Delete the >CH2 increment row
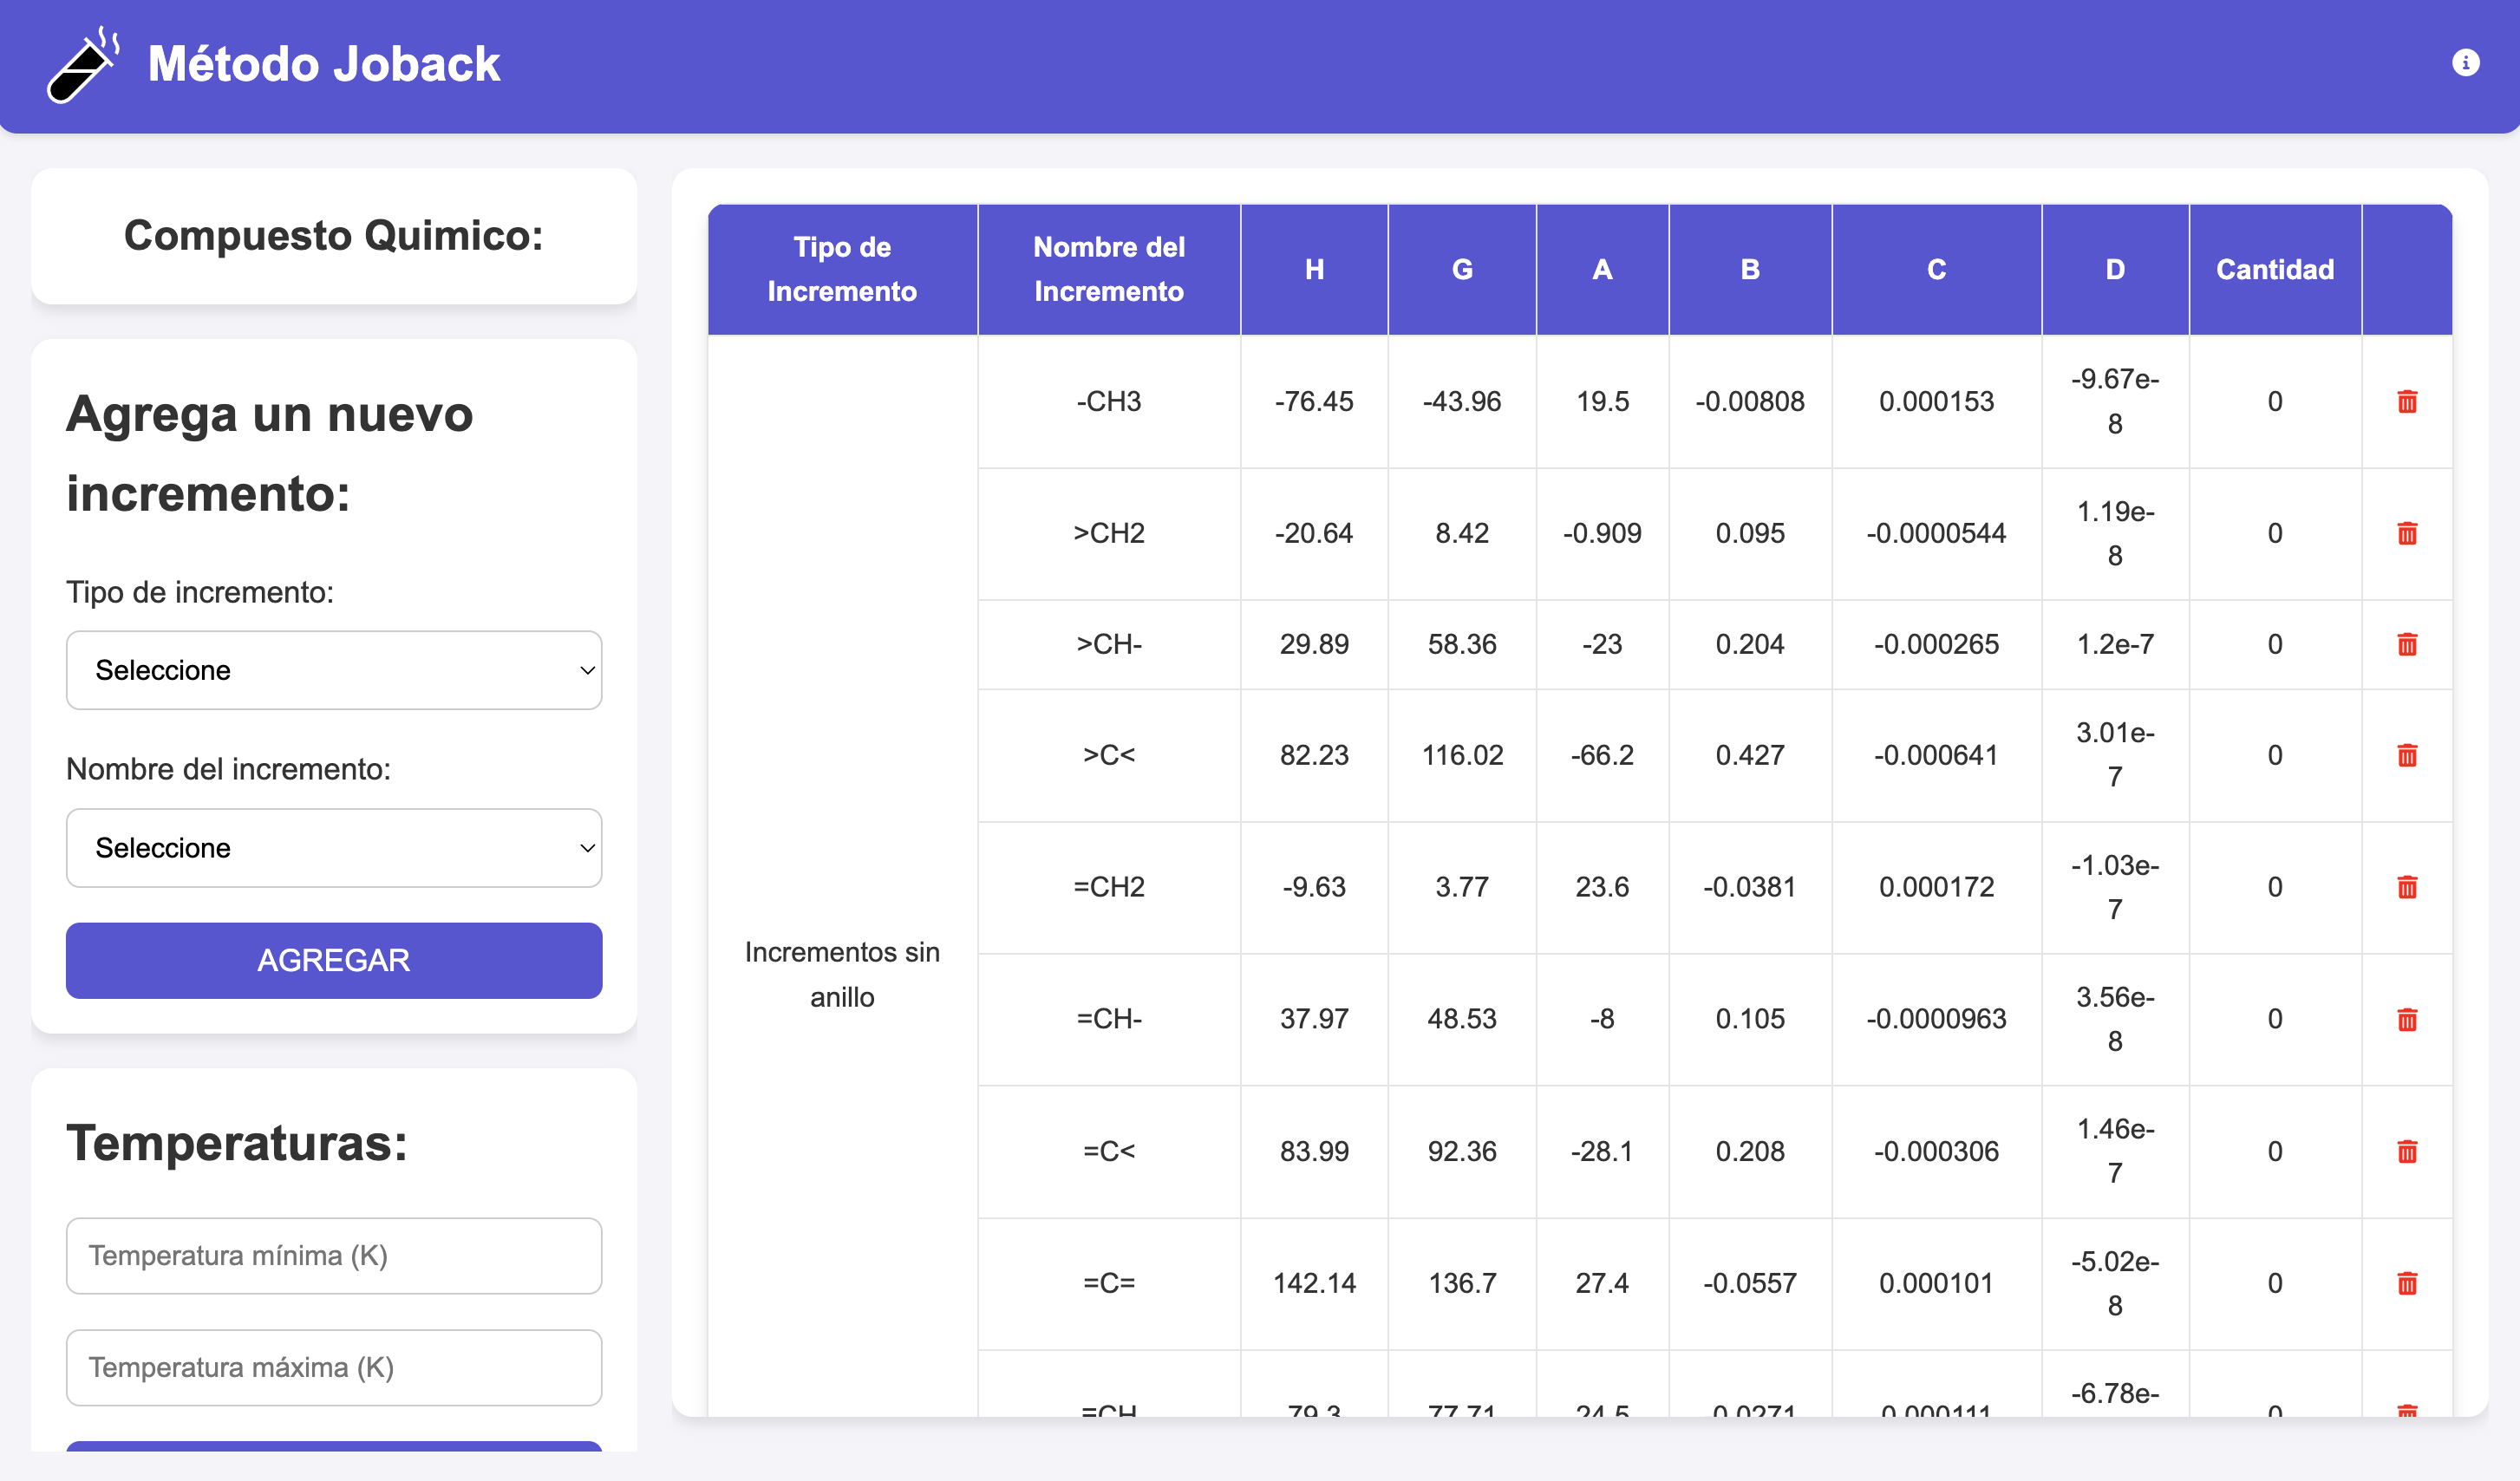The width and height of the screenshot is (2520, 1481). point(2407,533)
